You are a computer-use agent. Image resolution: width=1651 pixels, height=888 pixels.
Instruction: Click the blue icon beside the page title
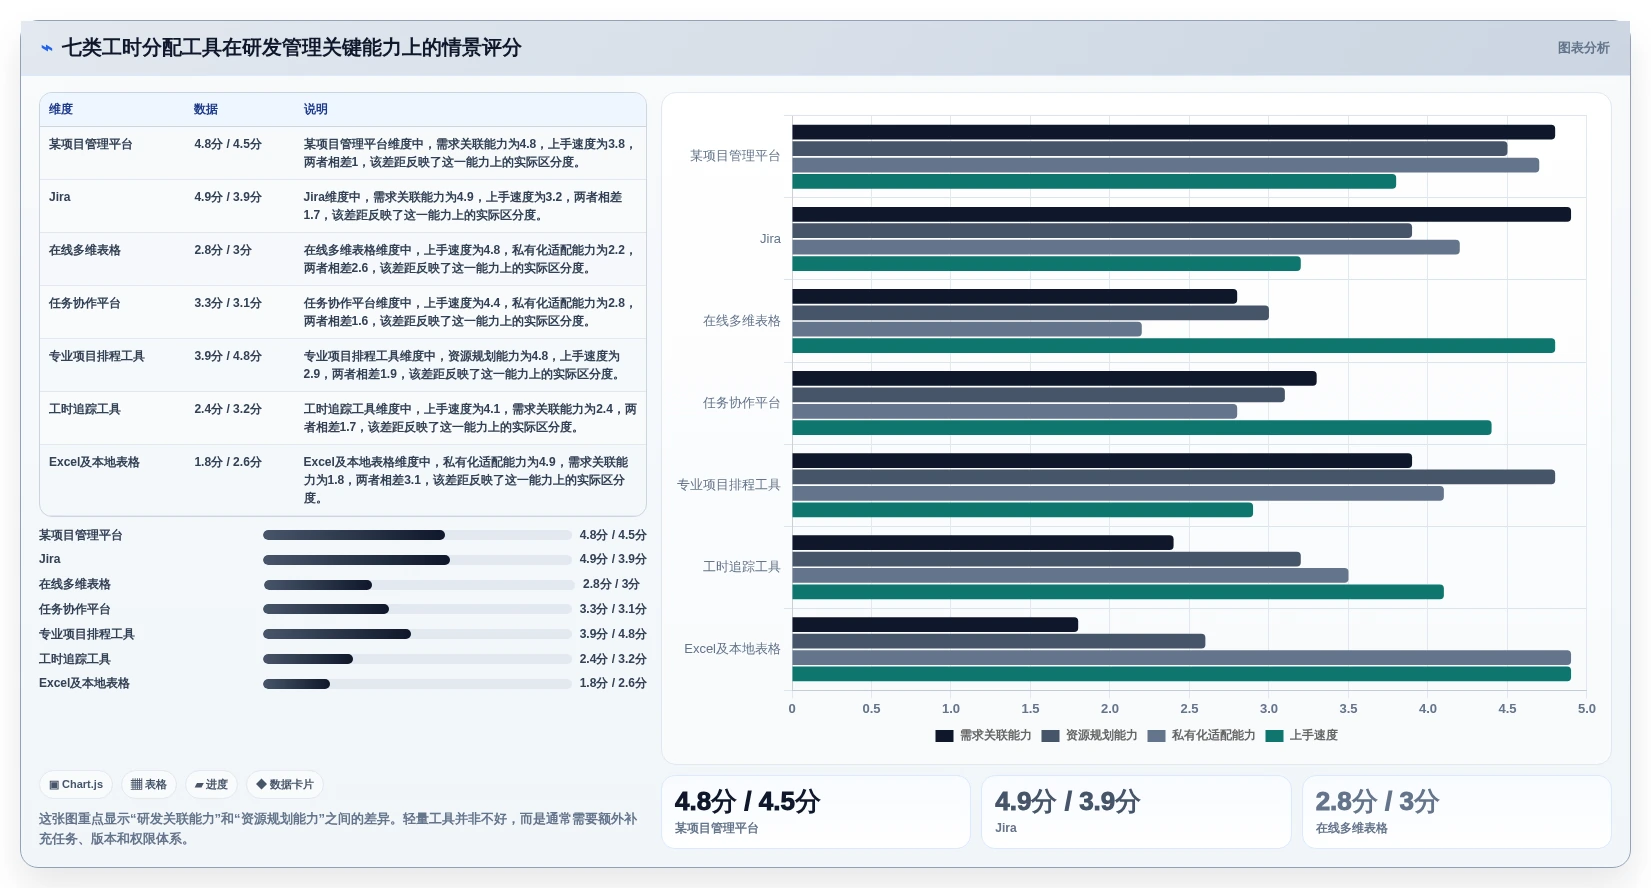[46, 48]
